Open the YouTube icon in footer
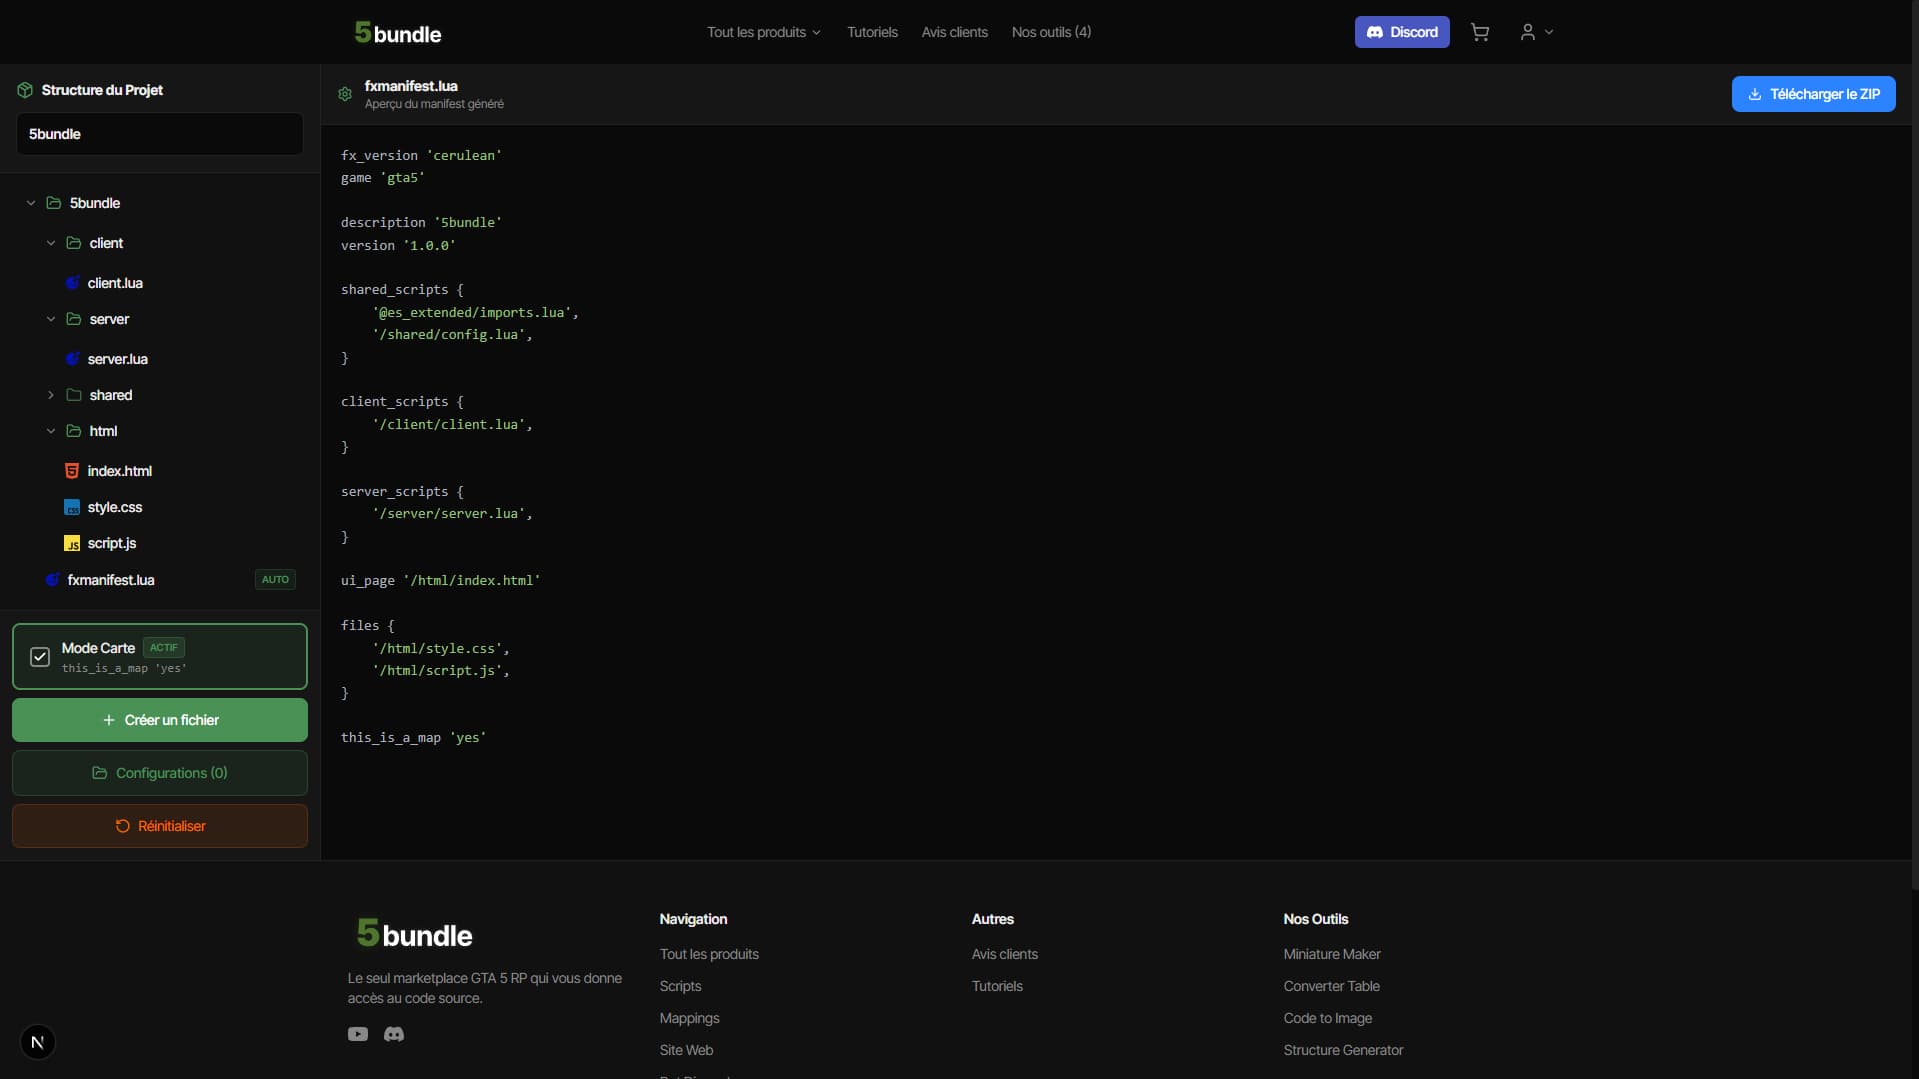1919x1079 pixels. pos(358,1034)
